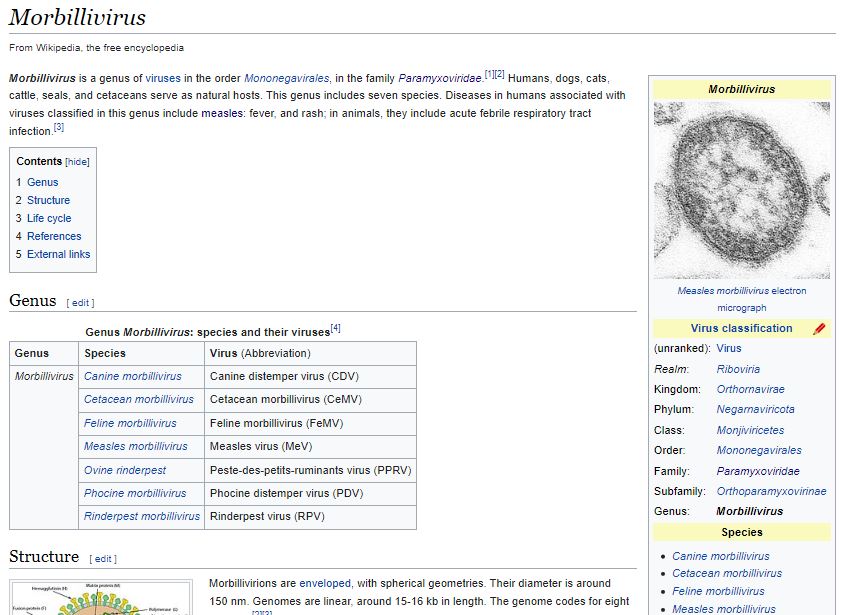Viewport: 842px width, 615px height.
Task: Click the 'Phocine distemper virus (PDV)' cell
Action: pos(310,494)
